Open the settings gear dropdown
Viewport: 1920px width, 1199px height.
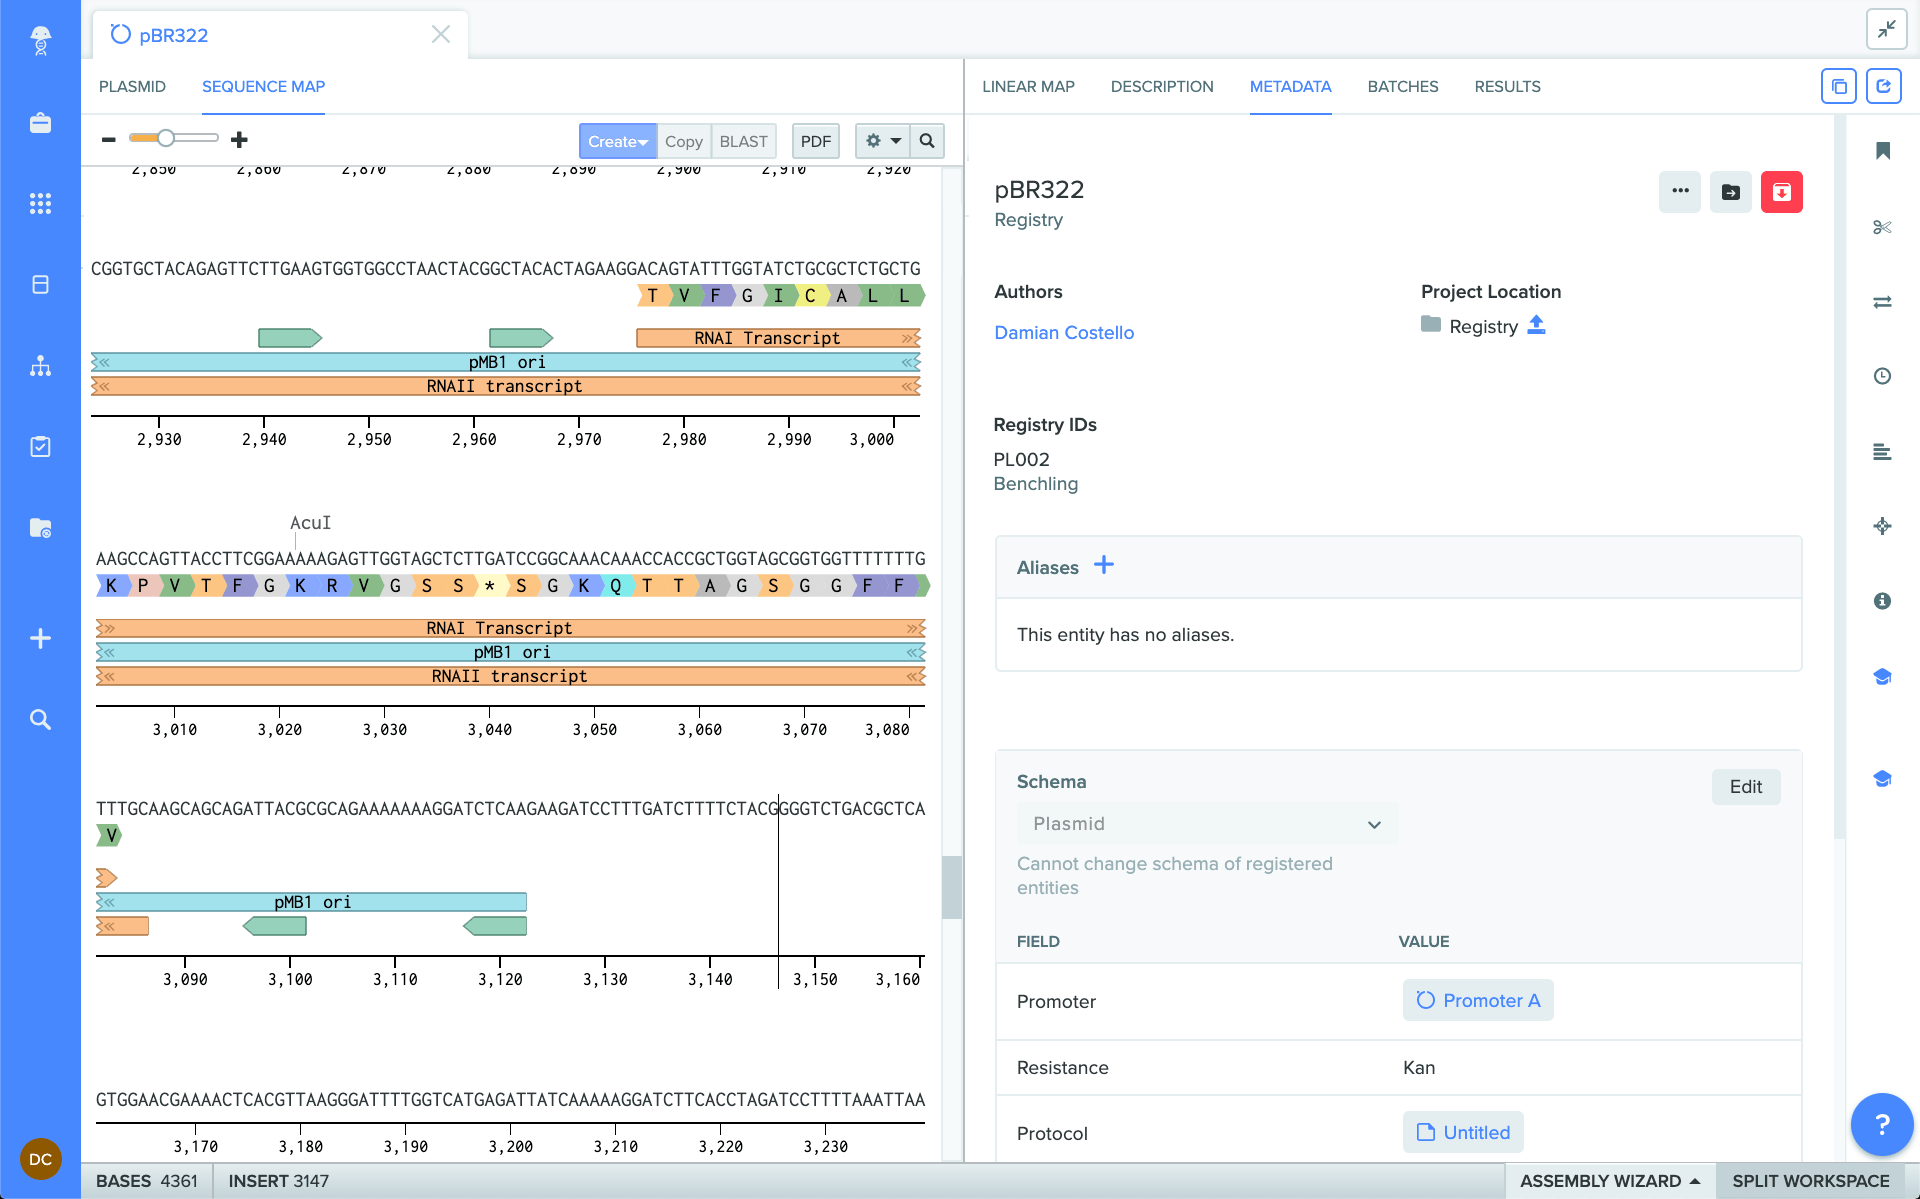[882, 141]
